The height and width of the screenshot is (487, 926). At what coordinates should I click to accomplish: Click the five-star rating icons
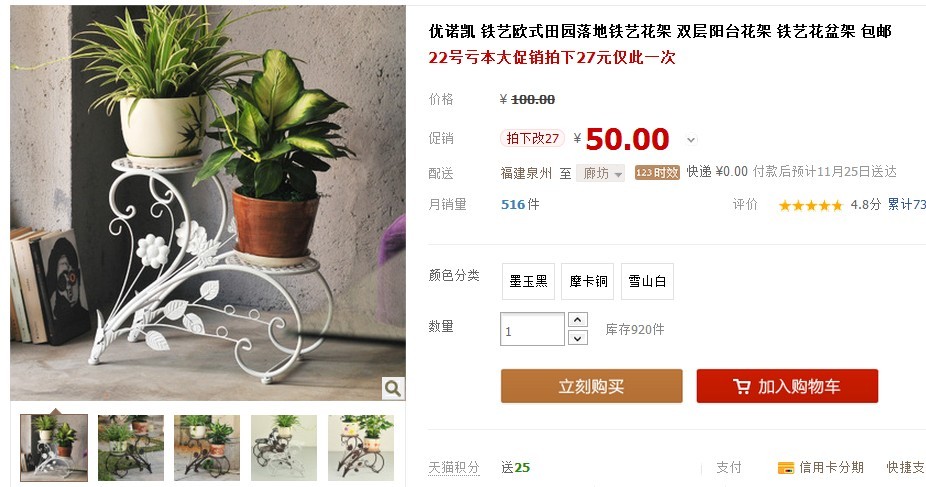click(810, 205)
